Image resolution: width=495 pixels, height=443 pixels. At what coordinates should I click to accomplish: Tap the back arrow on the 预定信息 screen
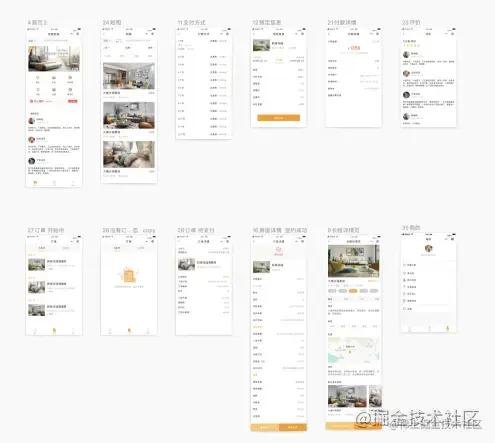[254, 34]
